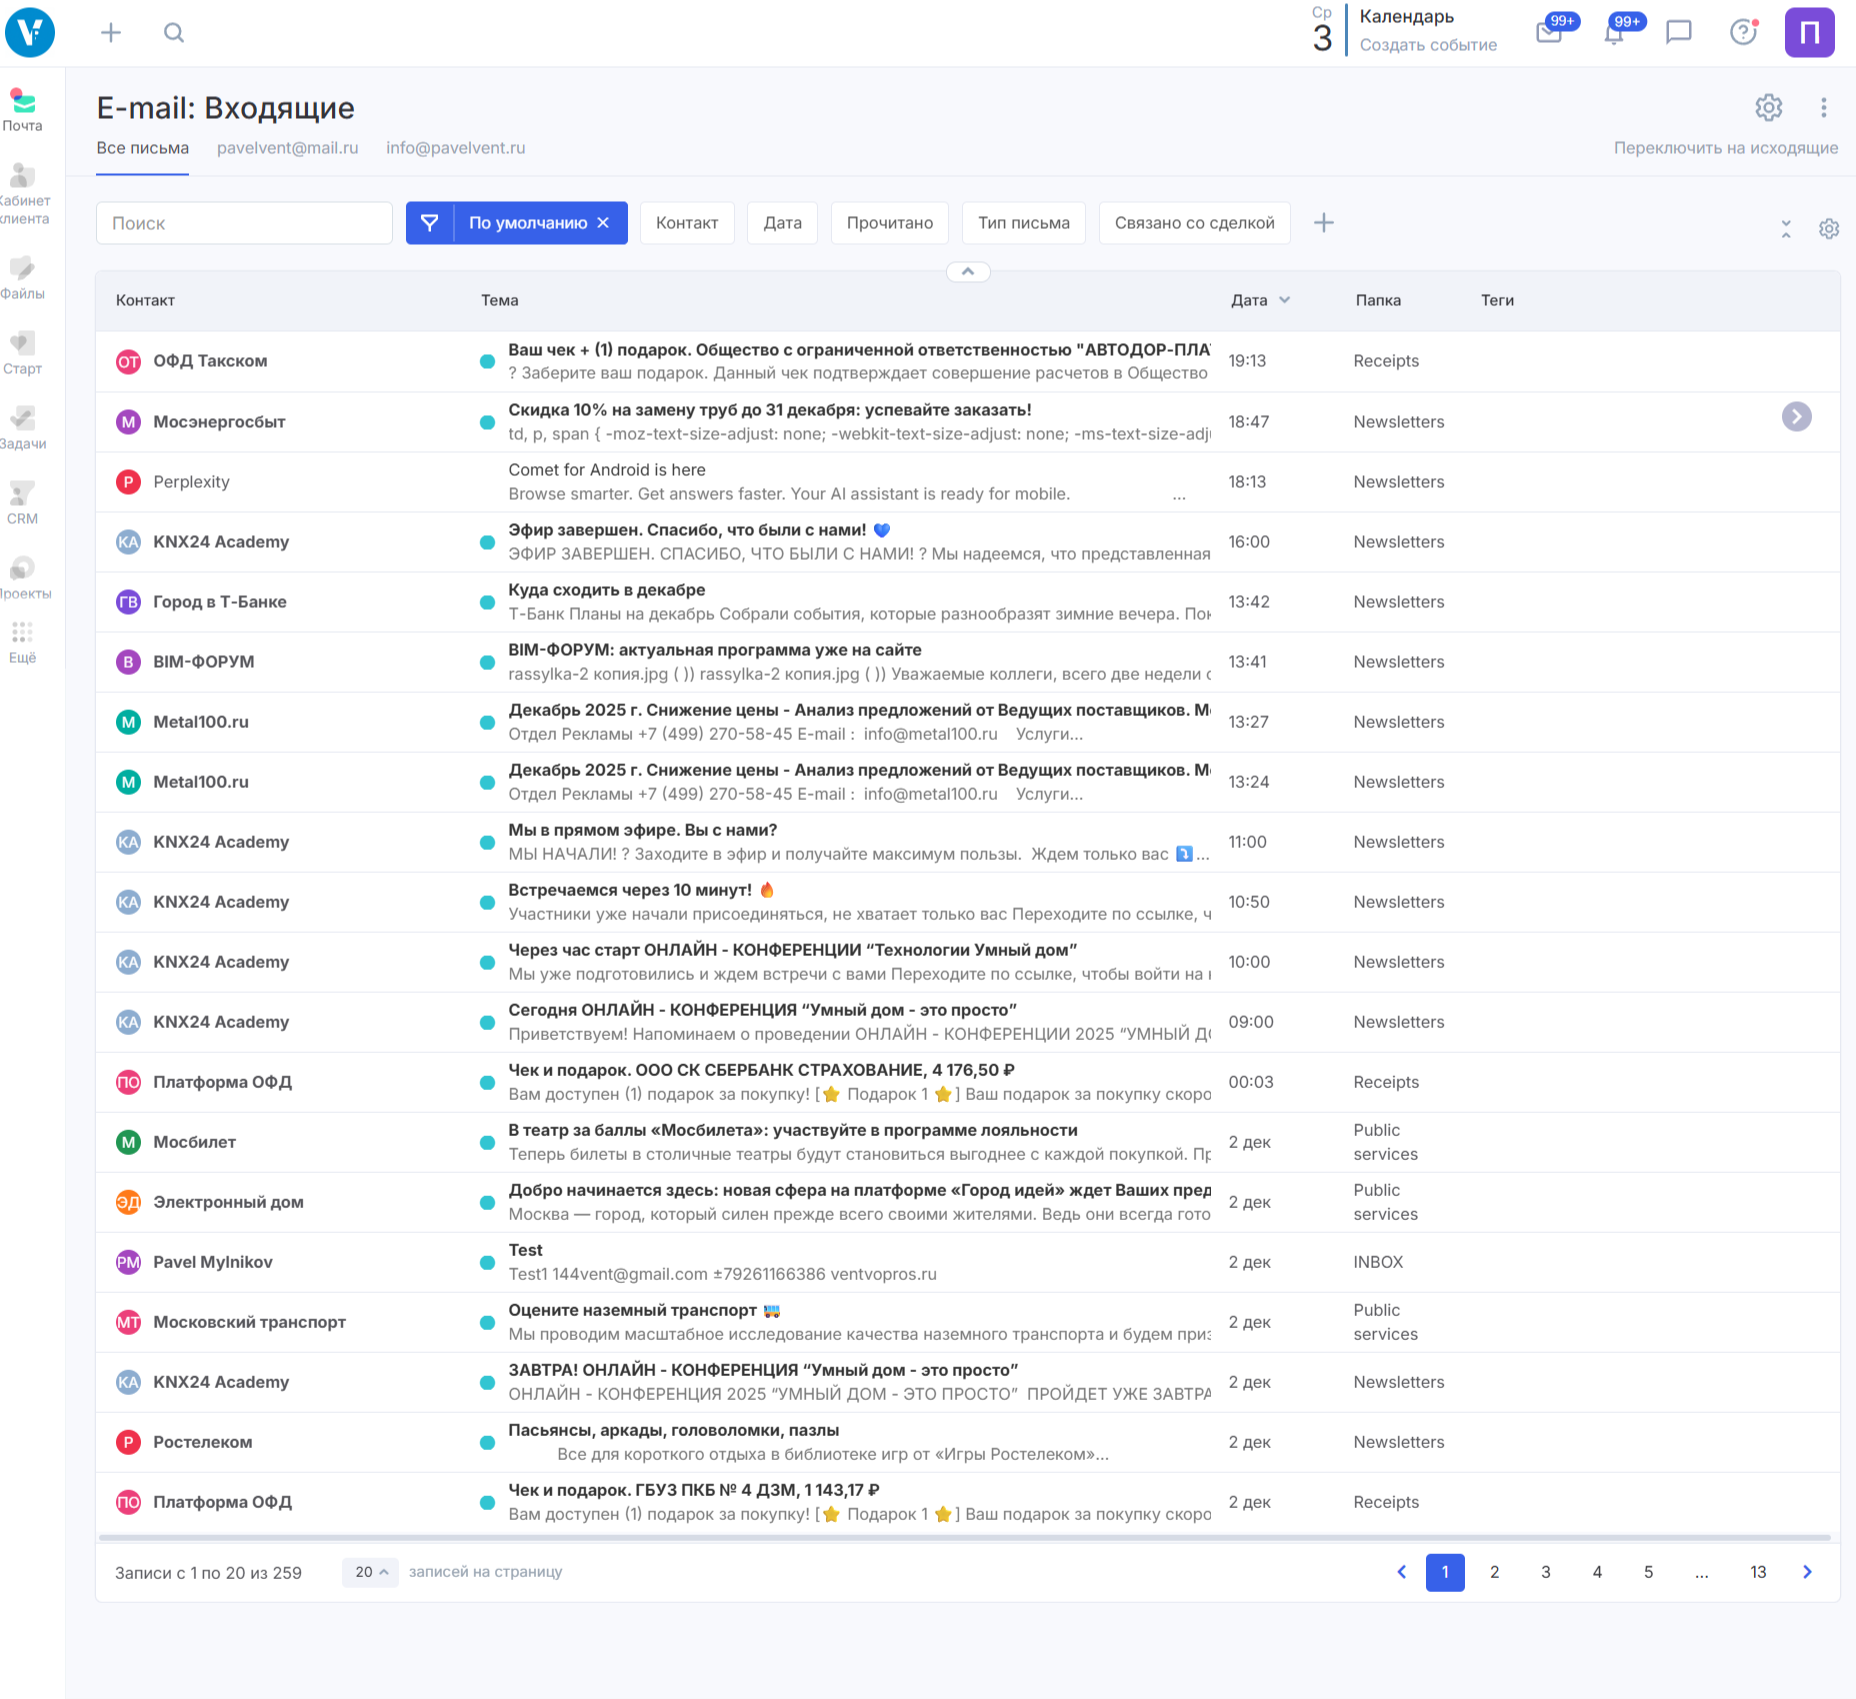Collapse the filter panel with the chevron
1856x1699 pixels.
click(x=968, y=272)
